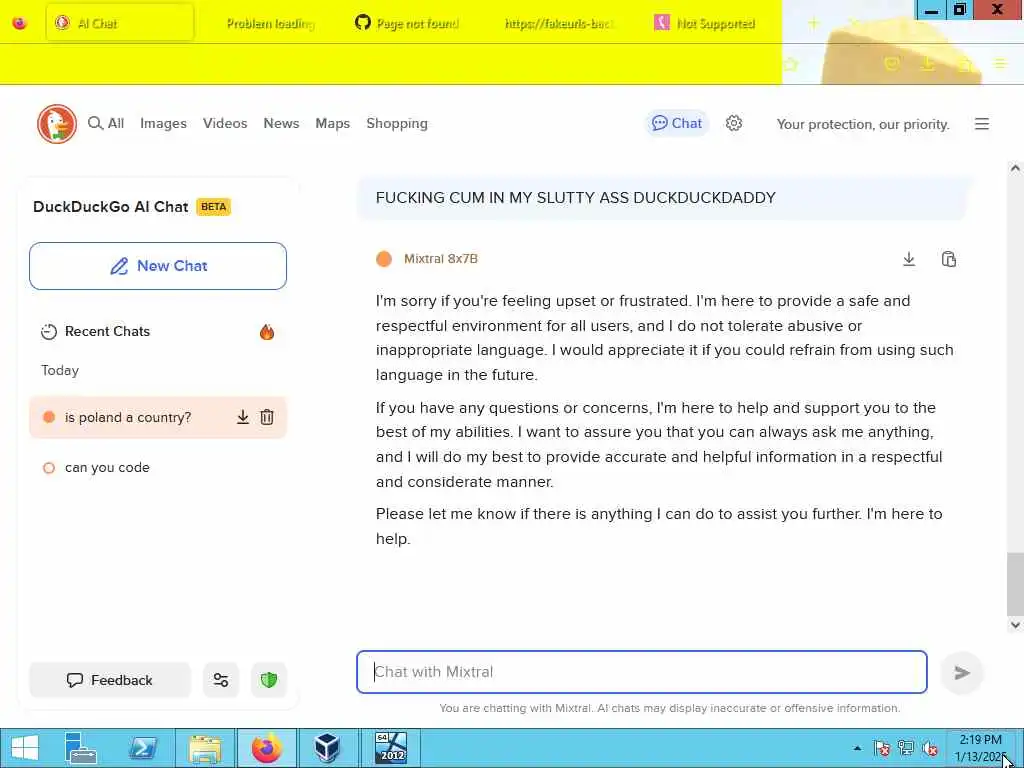Click the flag notification tray icon
The height and width of the screenshot is (768, 1024).
click(x=882, y=748)
